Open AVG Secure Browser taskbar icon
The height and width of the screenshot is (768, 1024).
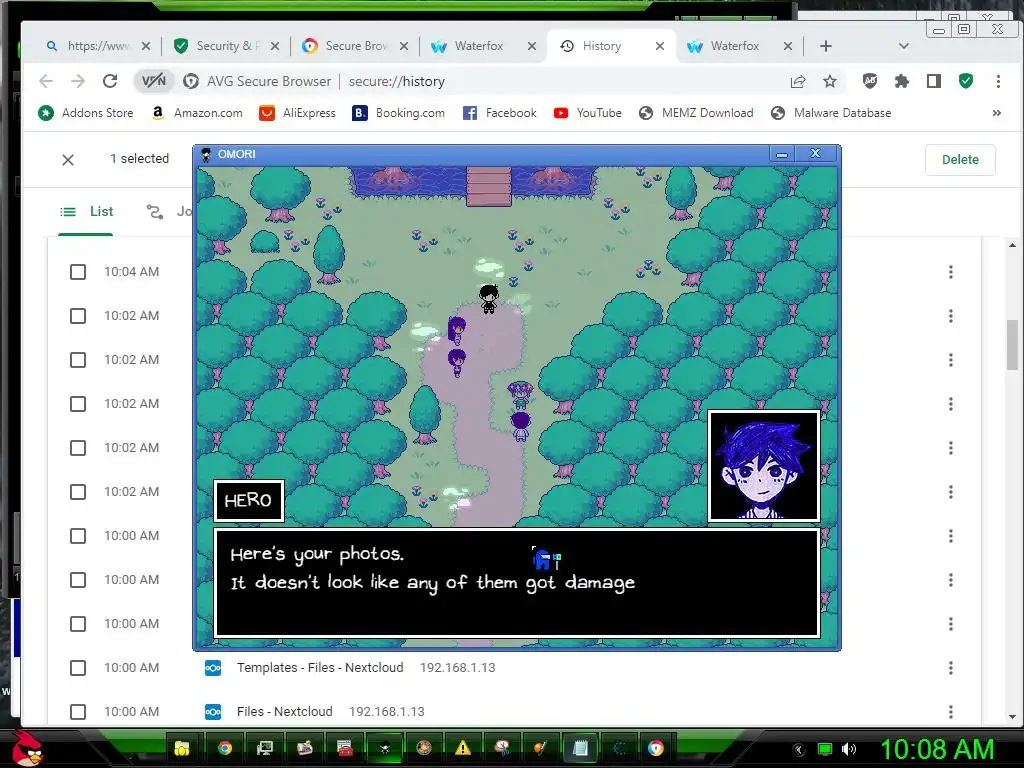(656, 748)
